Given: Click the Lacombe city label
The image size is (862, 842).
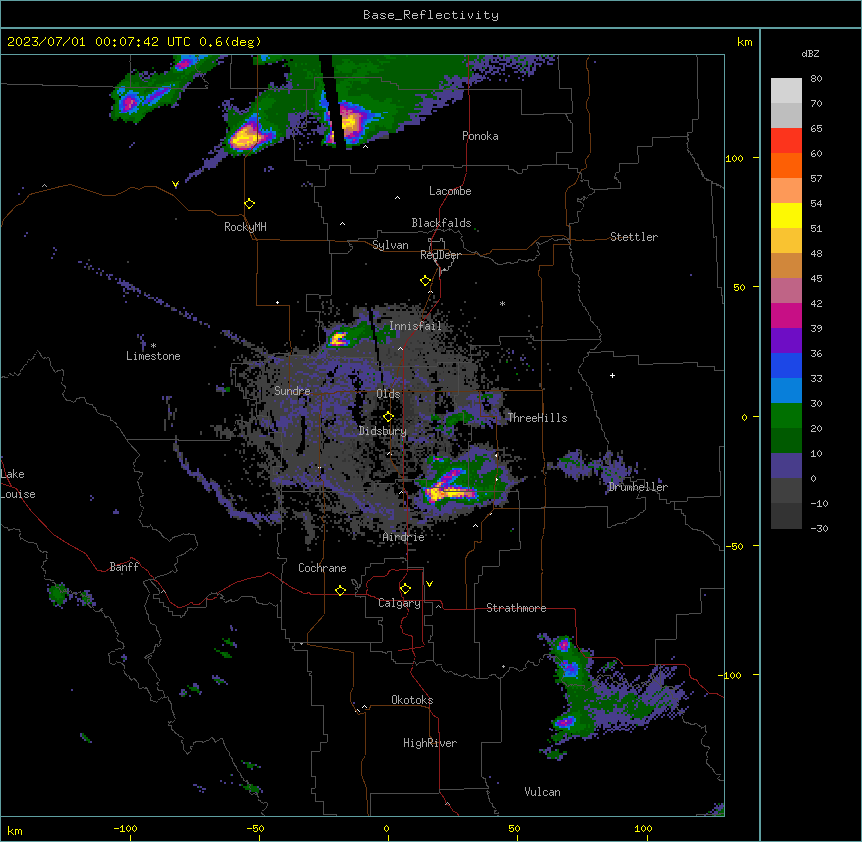Looking at the screenshot, I should (450, 191).
